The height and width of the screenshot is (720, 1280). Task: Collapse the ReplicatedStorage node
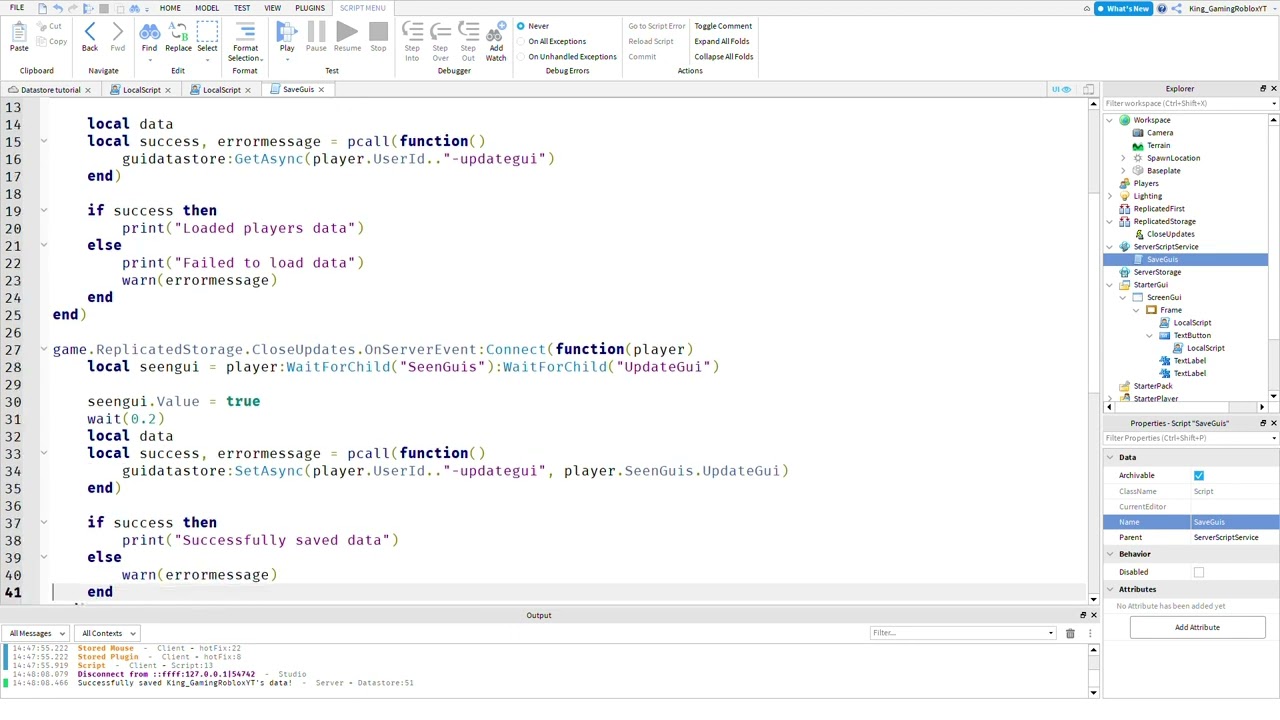click(1110, 221)
